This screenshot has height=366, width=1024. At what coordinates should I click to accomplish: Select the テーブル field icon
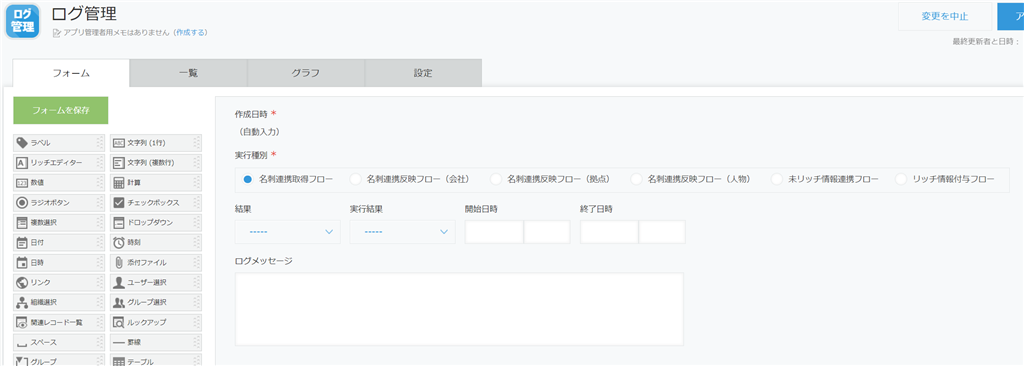tap(119, 361)
